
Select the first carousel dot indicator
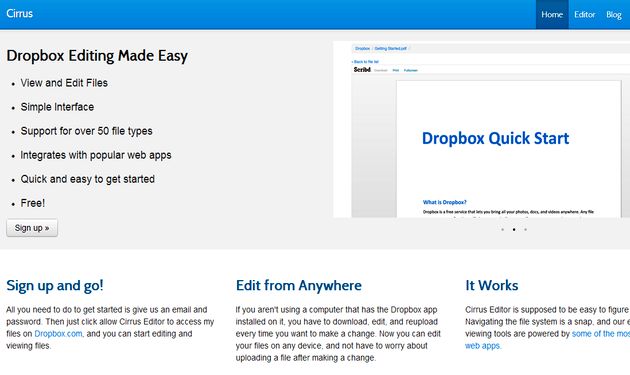coord(503,230)
